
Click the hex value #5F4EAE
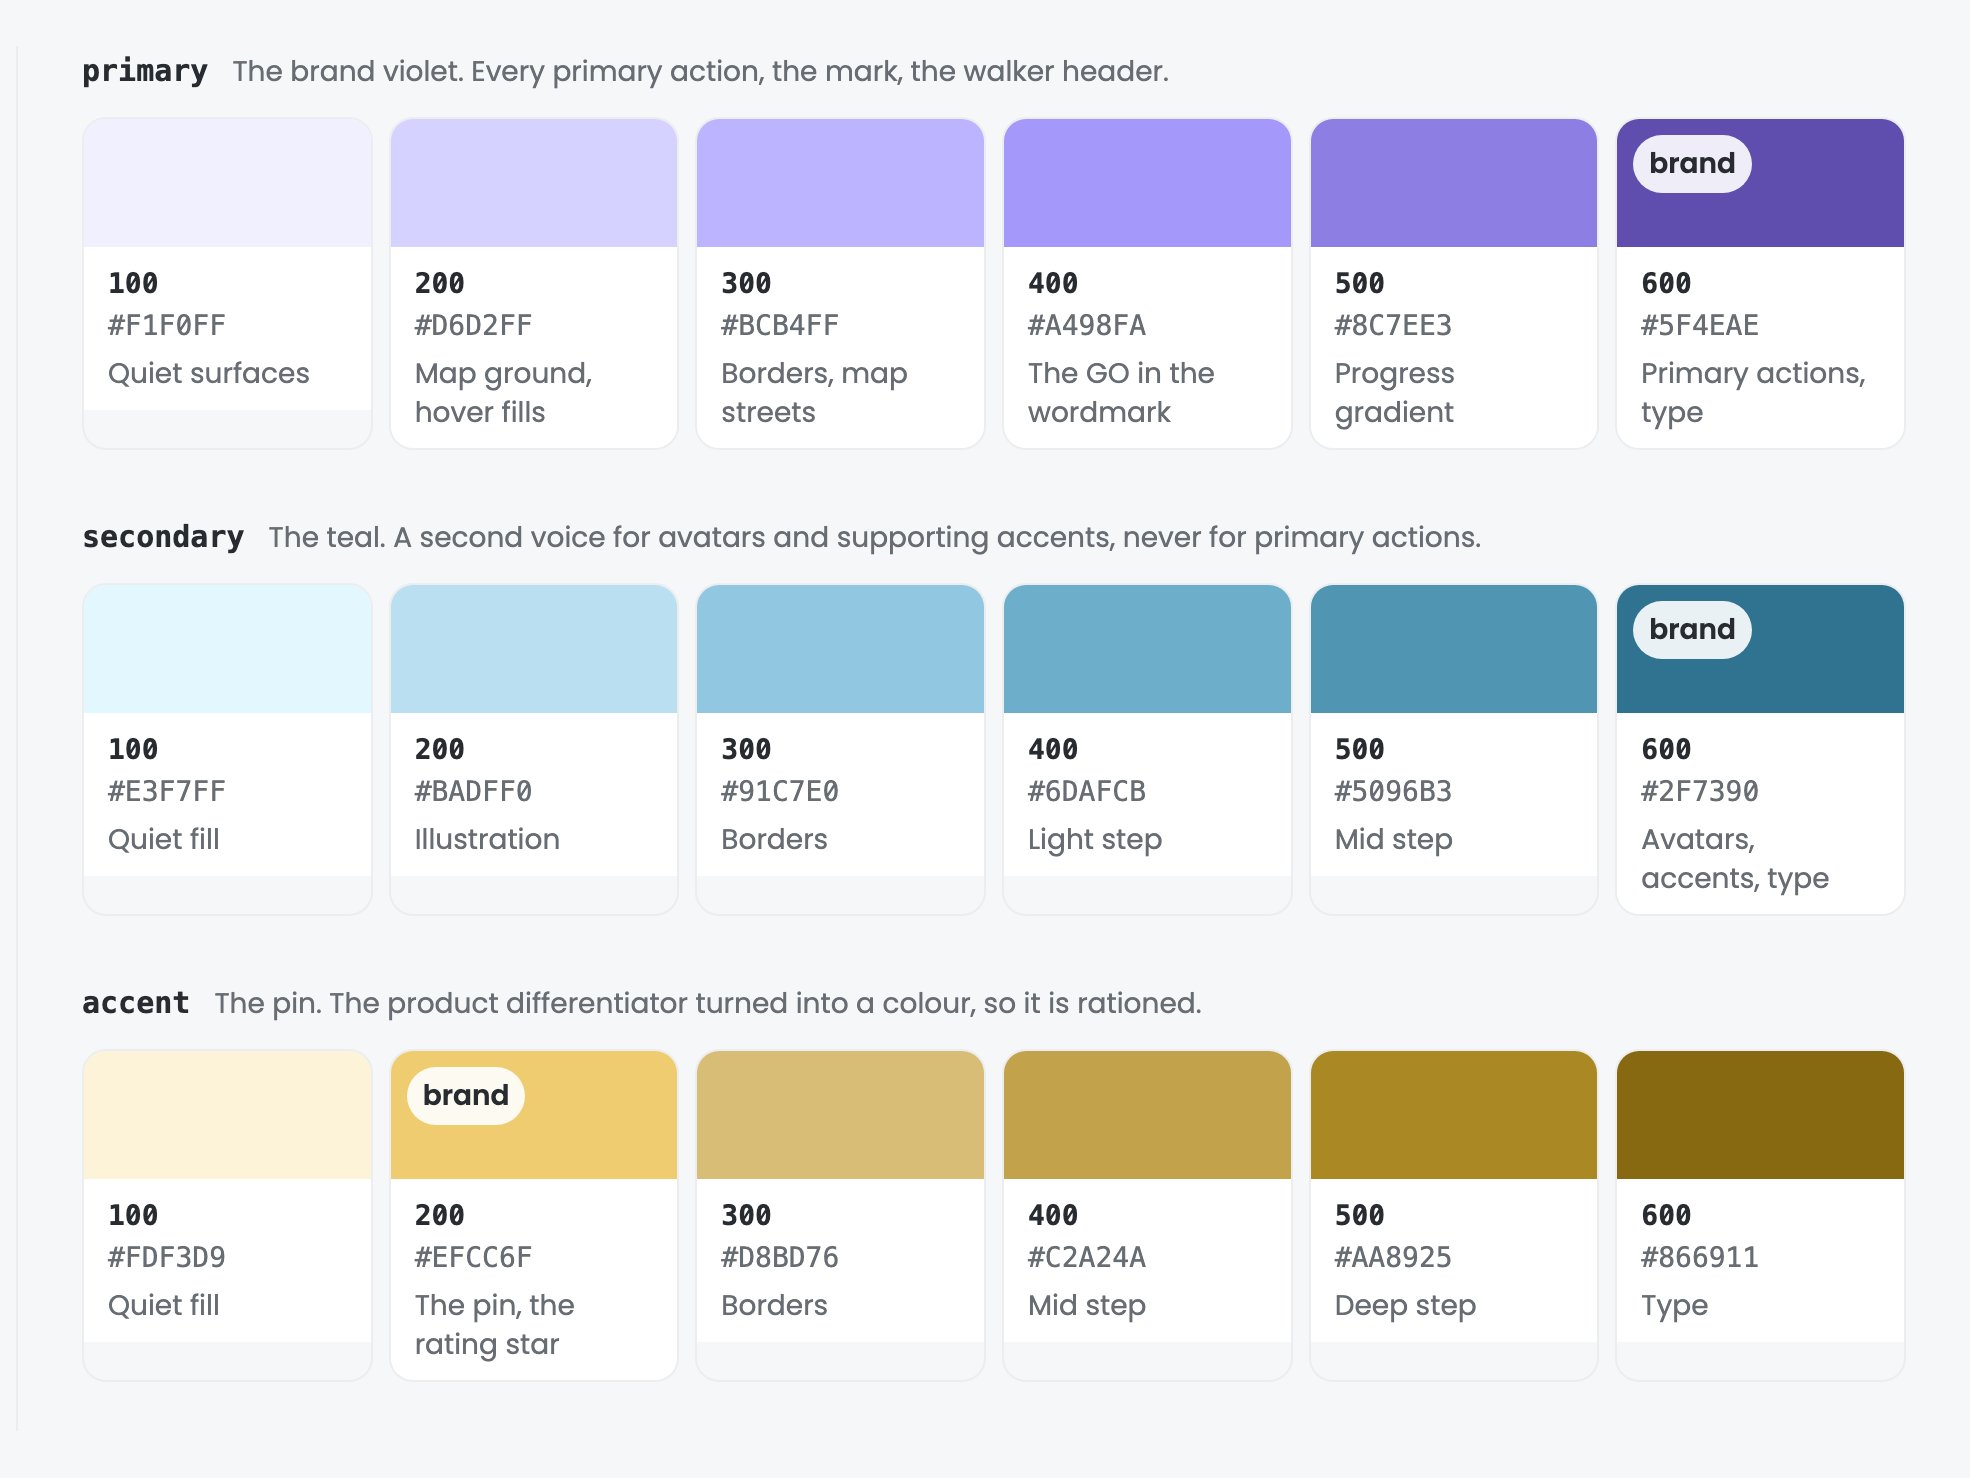tap(1700, 325)
